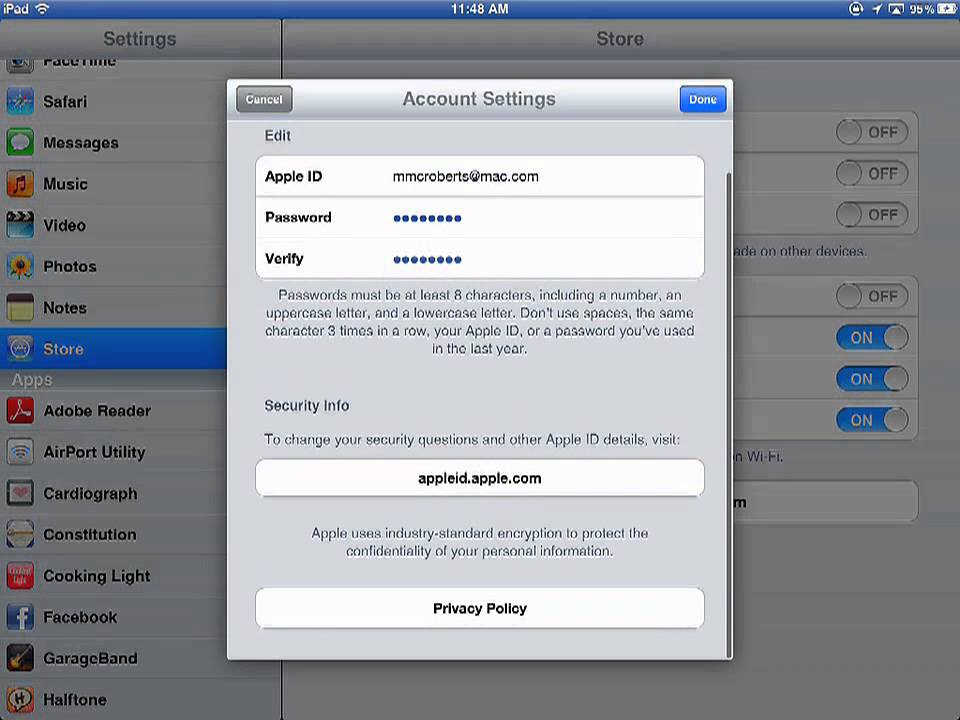
Task: Tap the location services arrow icon
Action: 876,9
